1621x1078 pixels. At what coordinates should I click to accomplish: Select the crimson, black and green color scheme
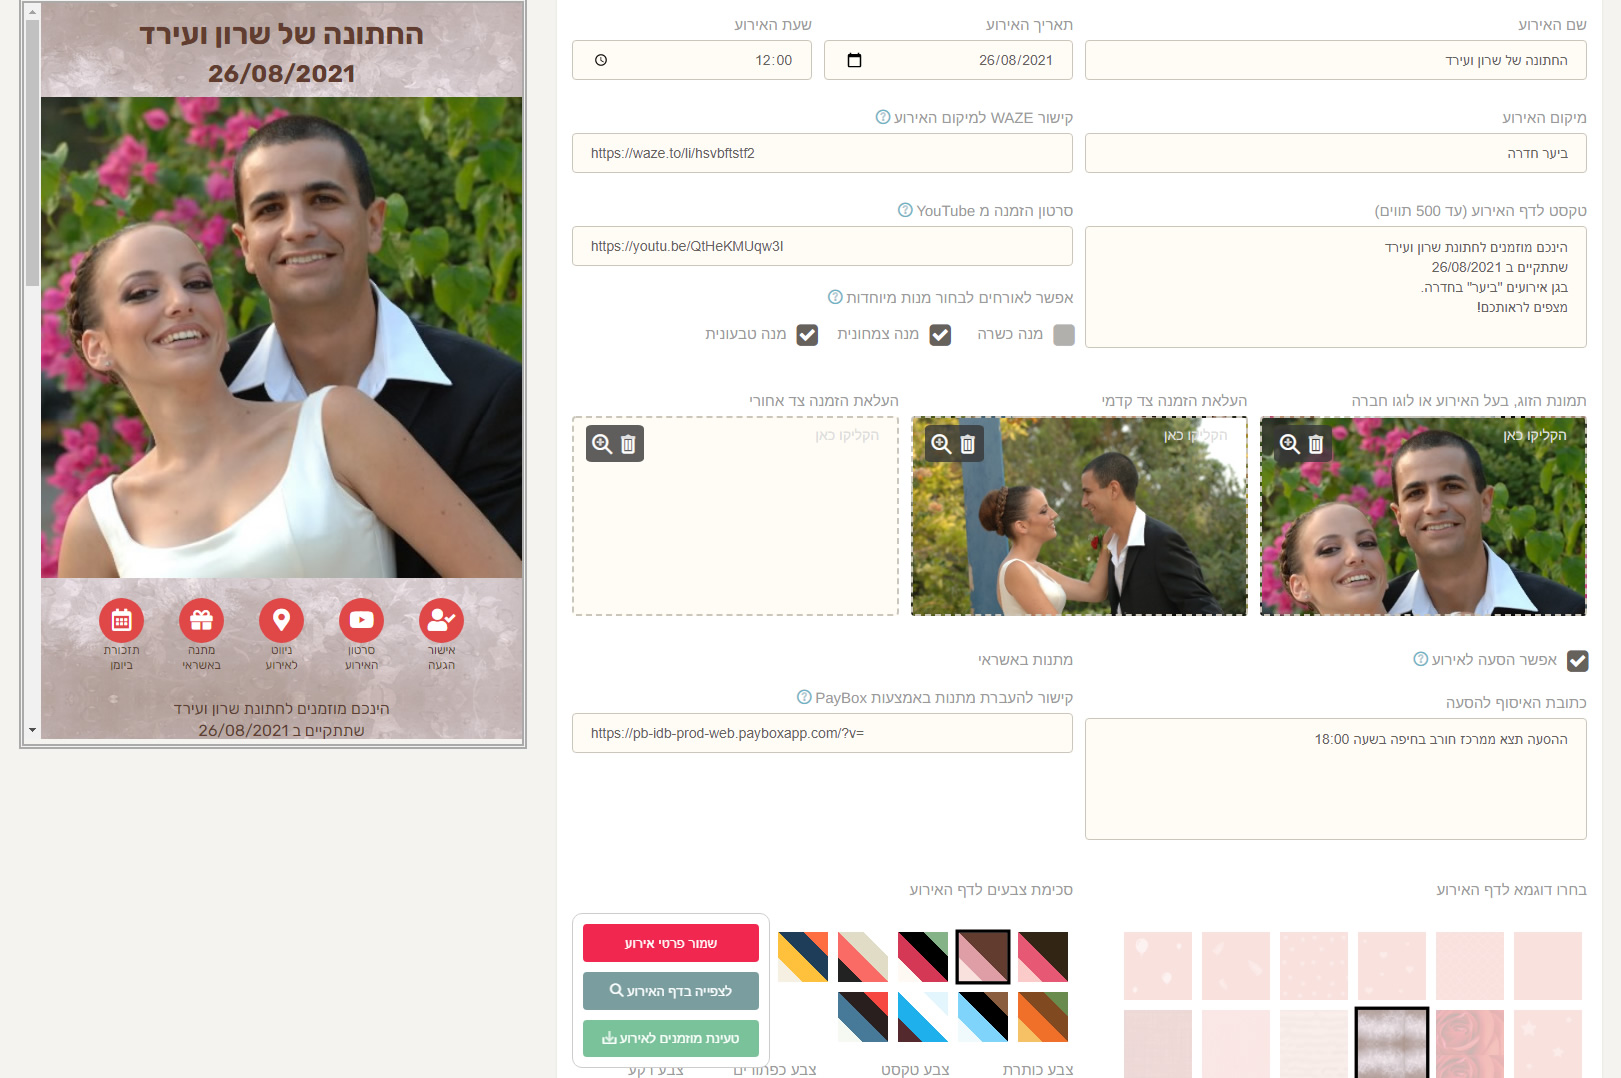[923, 957]
